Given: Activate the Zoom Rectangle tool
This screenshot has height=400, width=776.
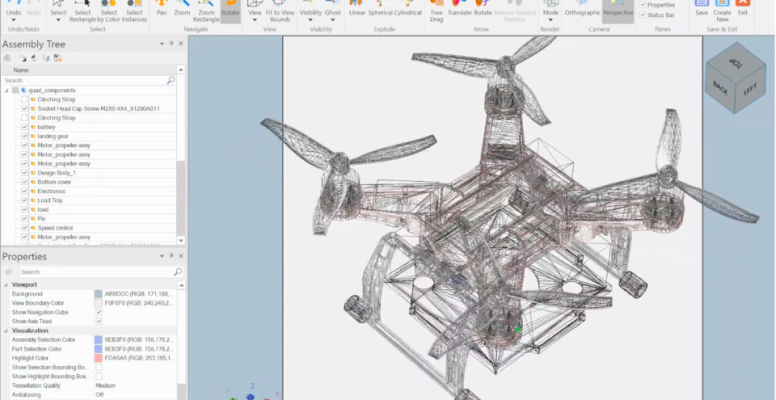Looking at the screenshot, I should point(206,10).
